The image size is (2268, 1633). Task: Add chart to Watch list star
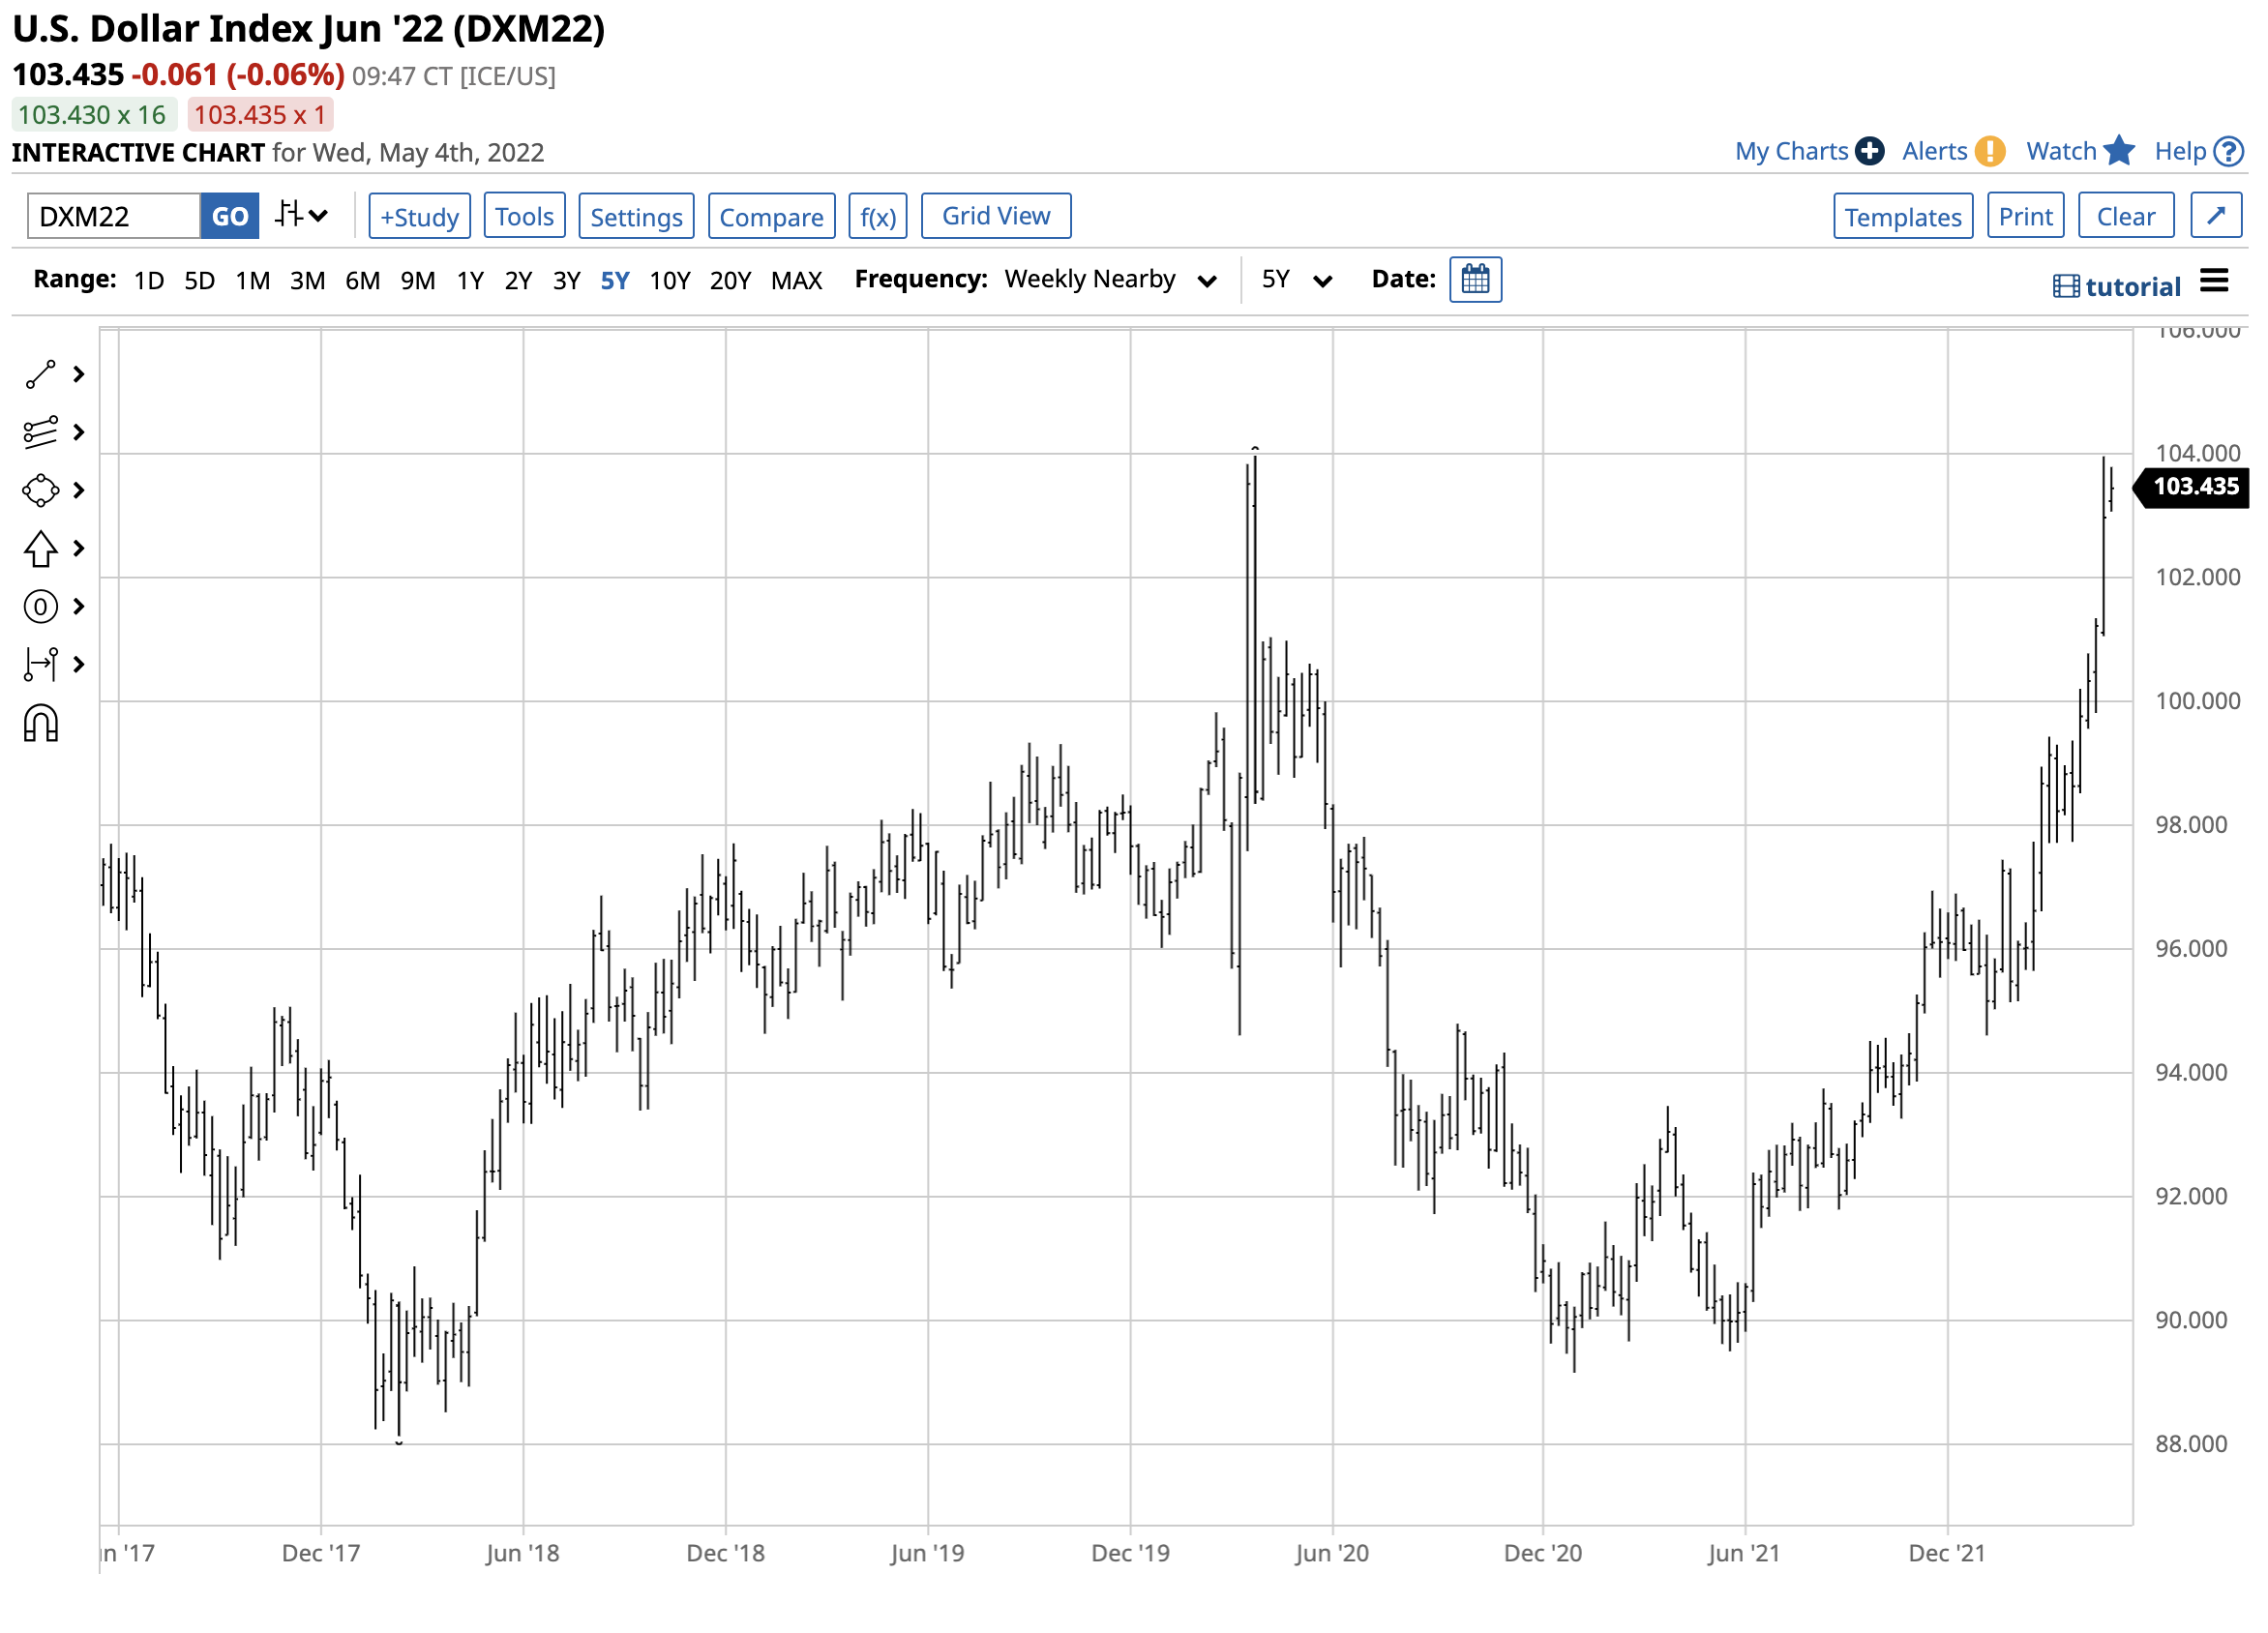[x=2118, y=151]
